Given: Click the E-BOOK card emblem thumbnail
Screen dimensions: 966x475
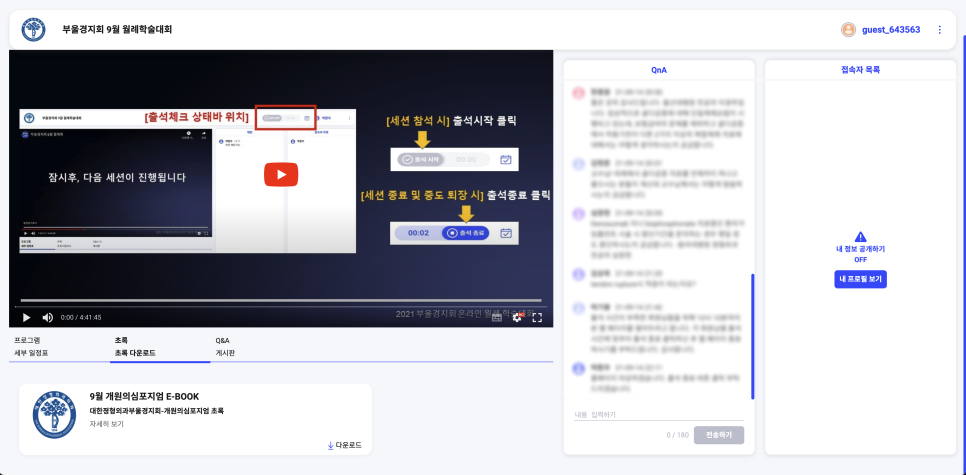Looking at the screenshot, I should tap(55, 414).
